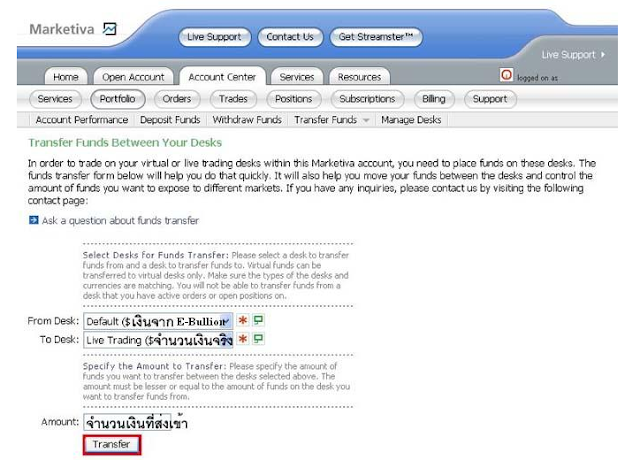The width and height of the screenshot is (640, 460).
Task: Click the 'Select Desks for Funds Transfer' label
Action: pyautogui.click(x=155, y=255)
